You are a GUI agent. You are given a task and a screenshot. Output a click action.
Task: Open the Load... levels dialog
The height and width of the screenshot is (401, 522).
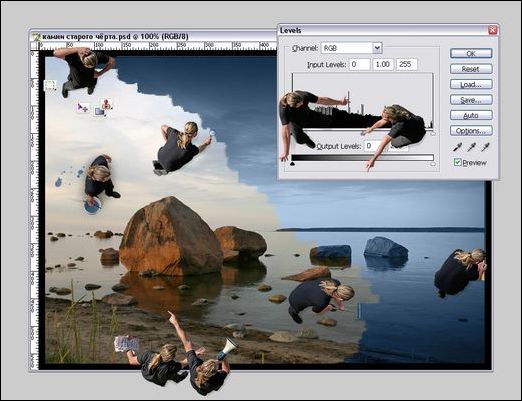(471, 84)
